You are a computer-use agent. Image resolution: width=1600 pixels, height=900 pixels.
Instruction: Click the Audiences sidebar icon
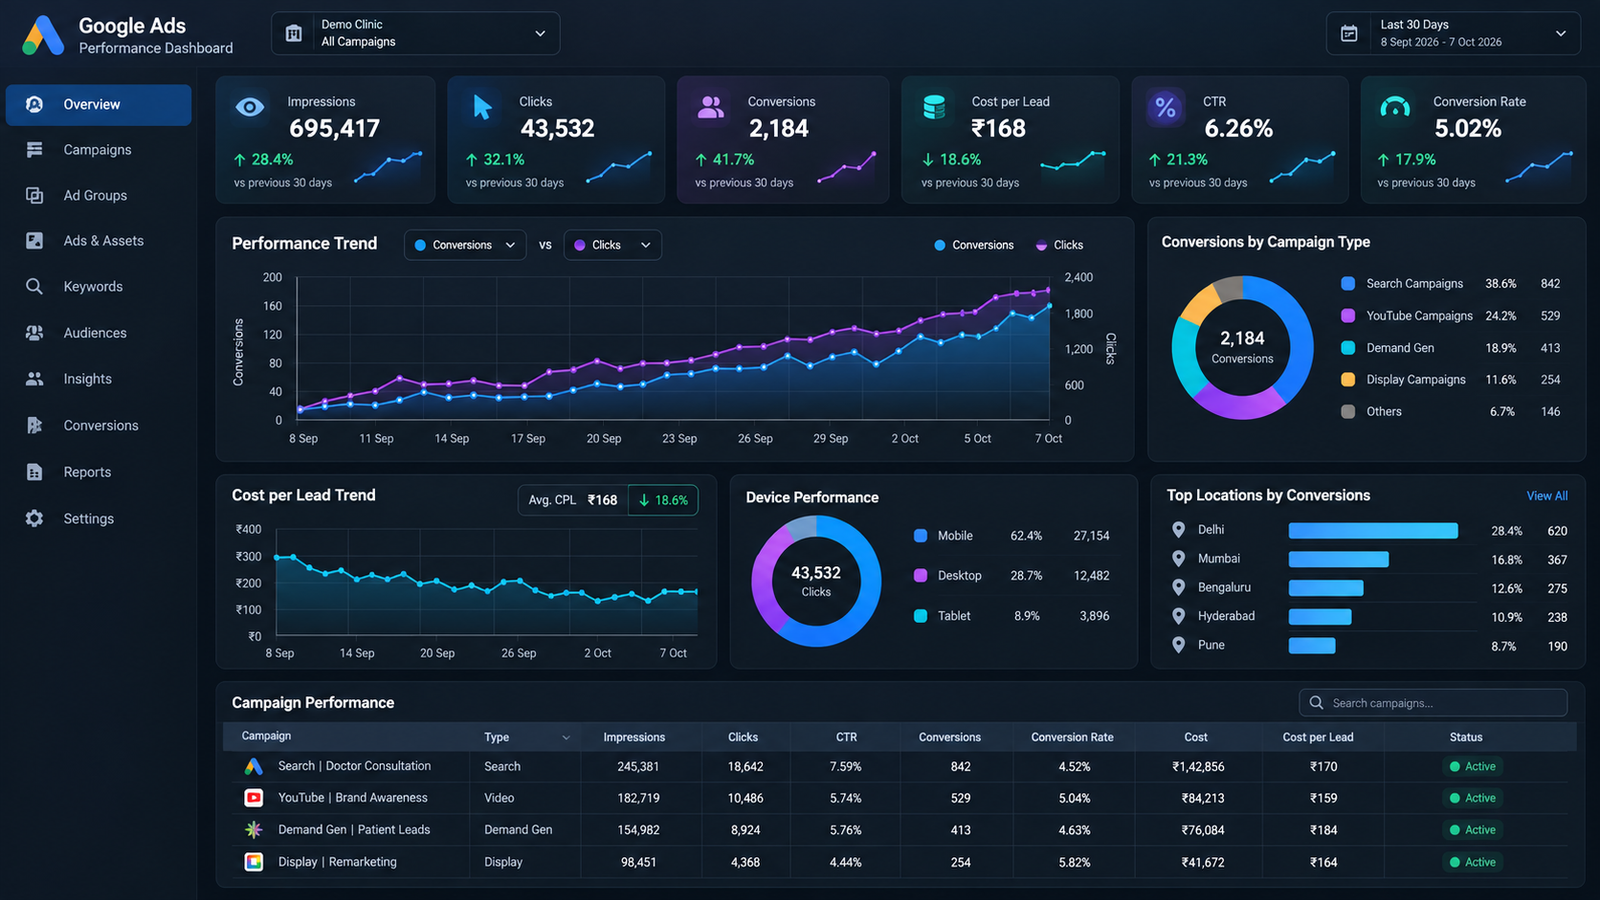tap(34, 333)
